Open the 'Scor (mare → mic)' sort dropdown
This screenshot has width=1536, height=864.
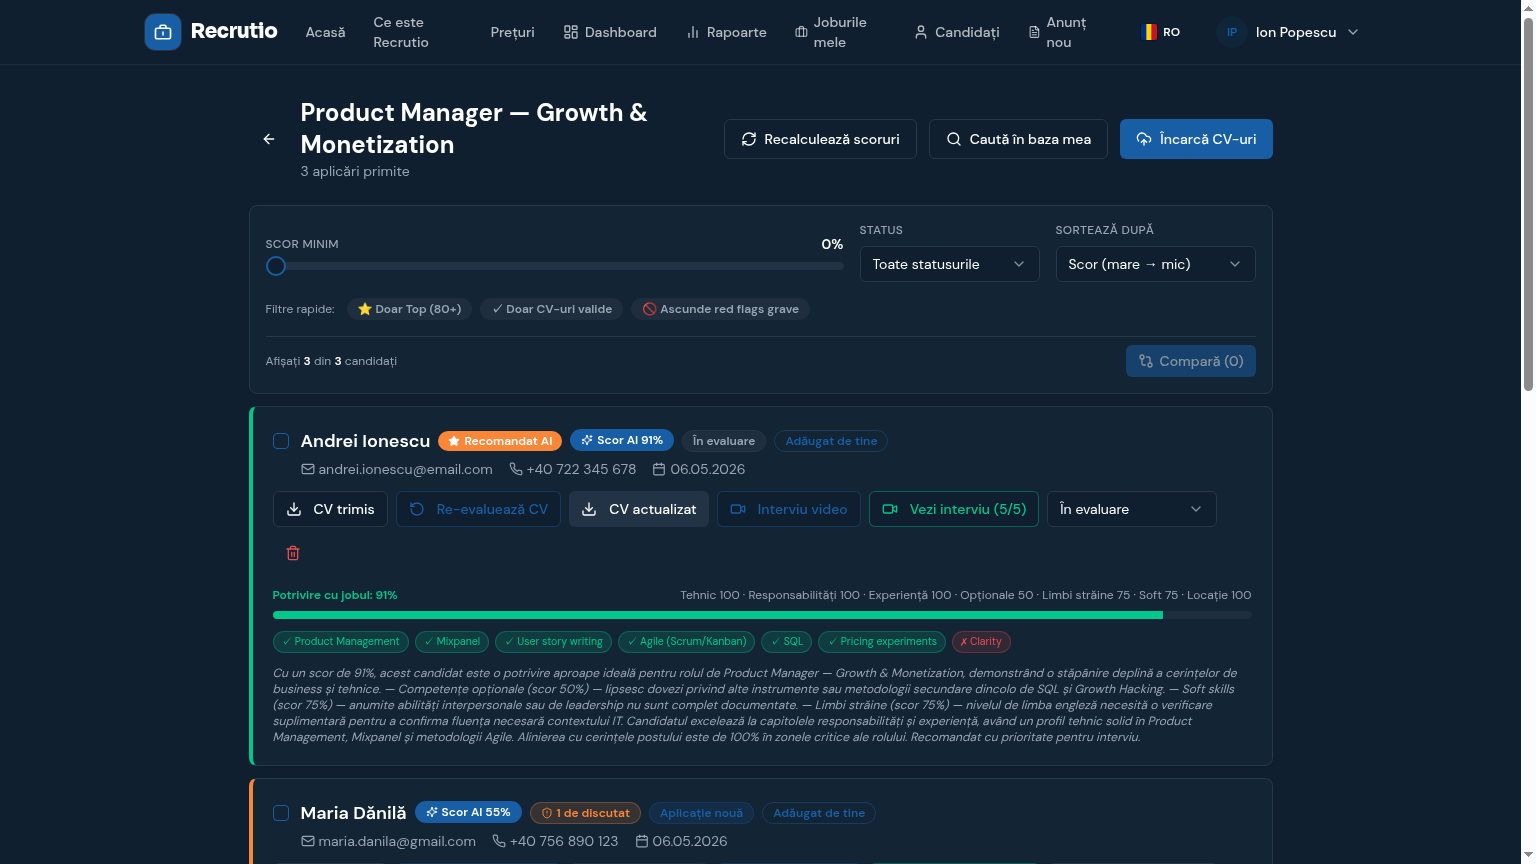(x=1156, y=264)
